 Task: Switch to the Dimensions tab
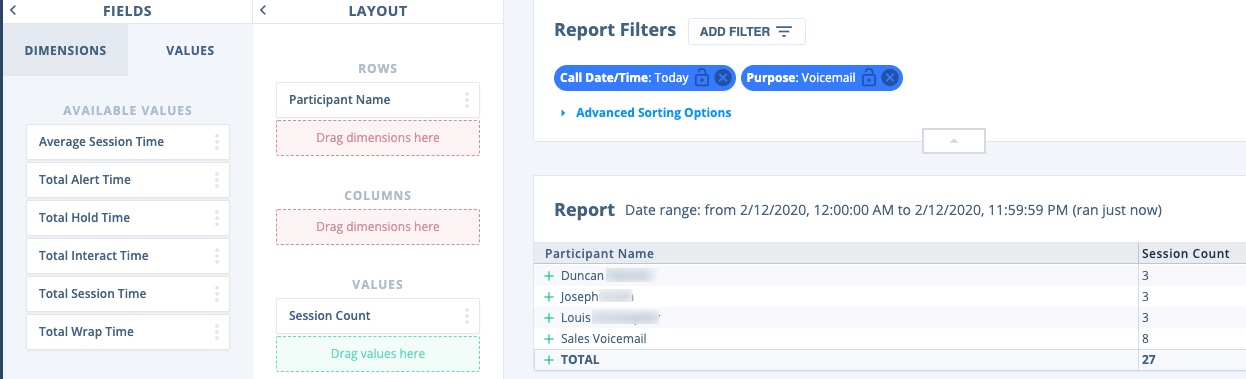66,50
